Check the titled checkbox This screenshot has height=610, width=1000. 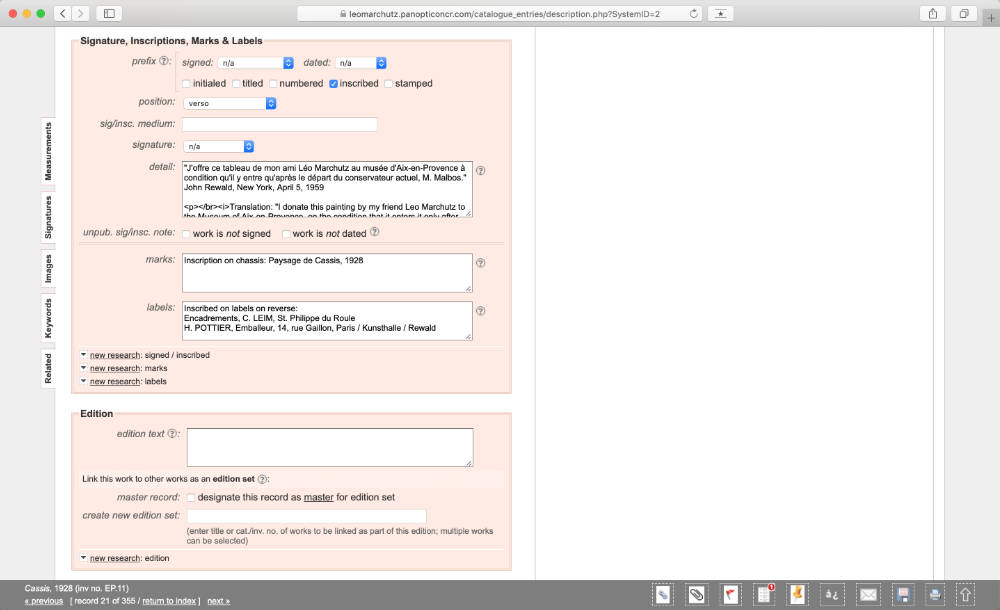(x=236, y=84)
